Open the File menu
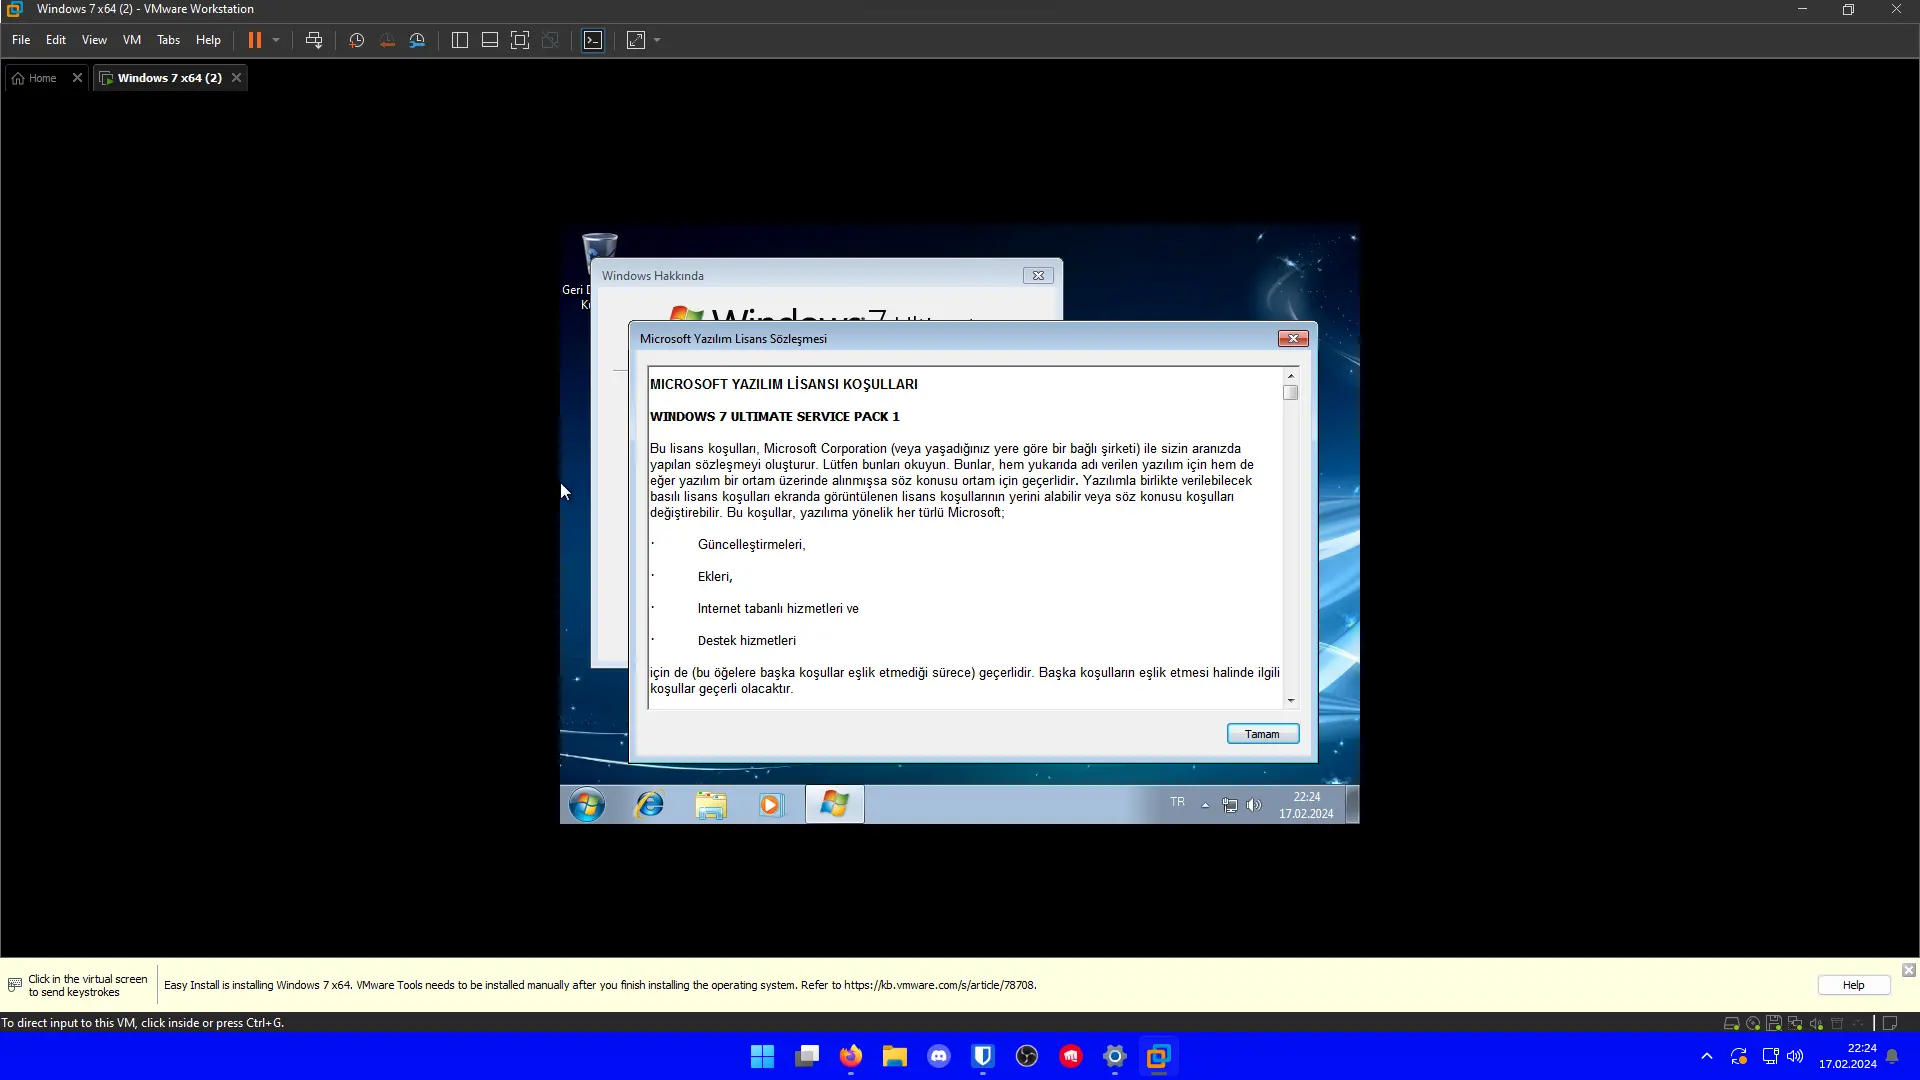The width and height of the screenshot is (1920, 1080). point(21,40)
